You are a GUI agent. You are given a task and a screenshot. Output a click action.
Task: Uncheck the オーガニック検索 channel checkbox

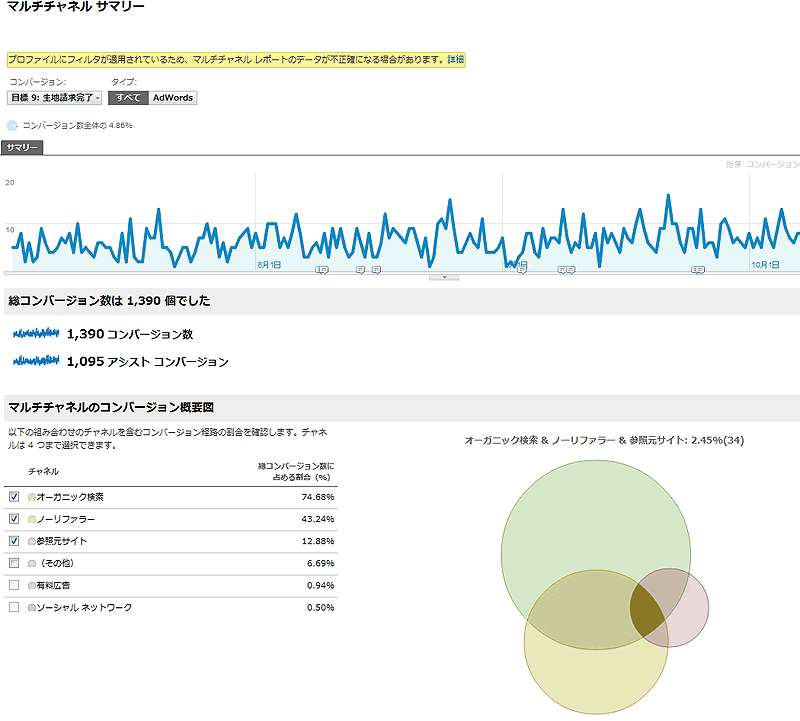point(13,497)
